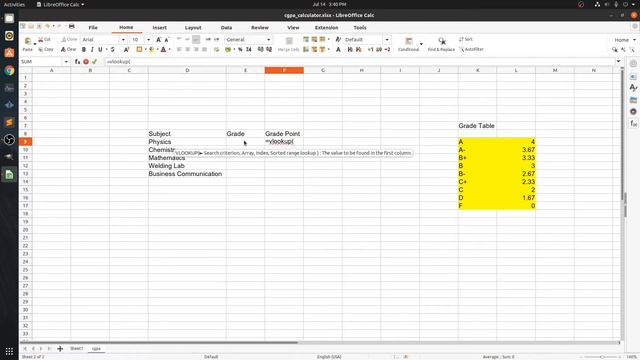
Task: Toggle Underline formatting
Action: pyautogui.click(x=100, y=49)
